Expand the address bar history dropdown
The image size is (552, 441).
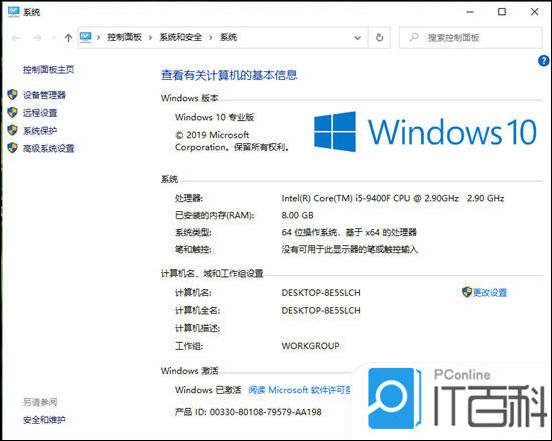pyautogui.click(x=357, y=38)
